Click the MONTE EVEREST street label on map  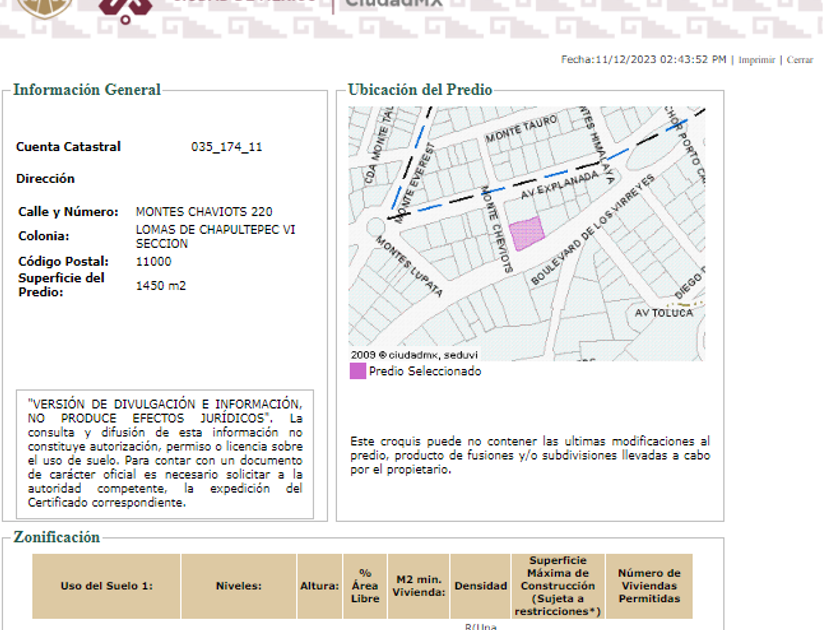click(415, 183)
